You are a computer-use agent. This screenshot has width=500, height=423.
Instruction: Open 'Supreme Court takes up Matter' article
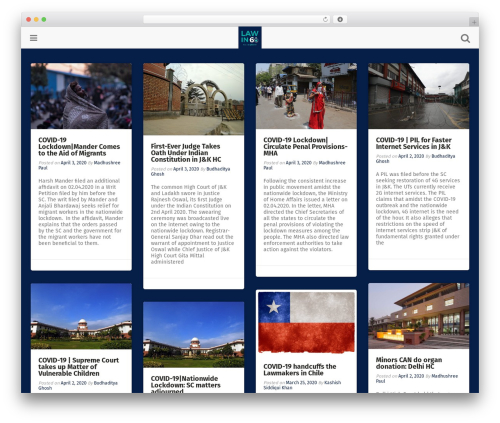(x=78, y=367)
